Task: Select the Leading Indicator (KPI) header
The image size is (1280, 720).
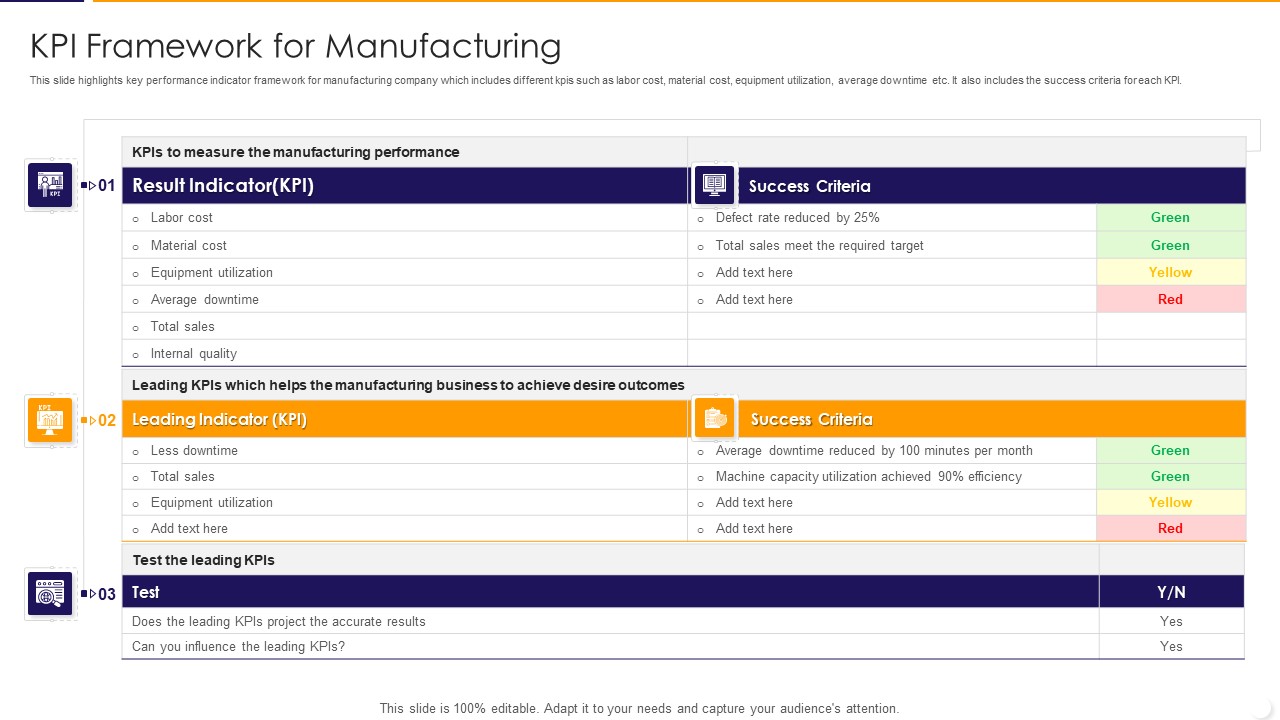Action: 405,420
